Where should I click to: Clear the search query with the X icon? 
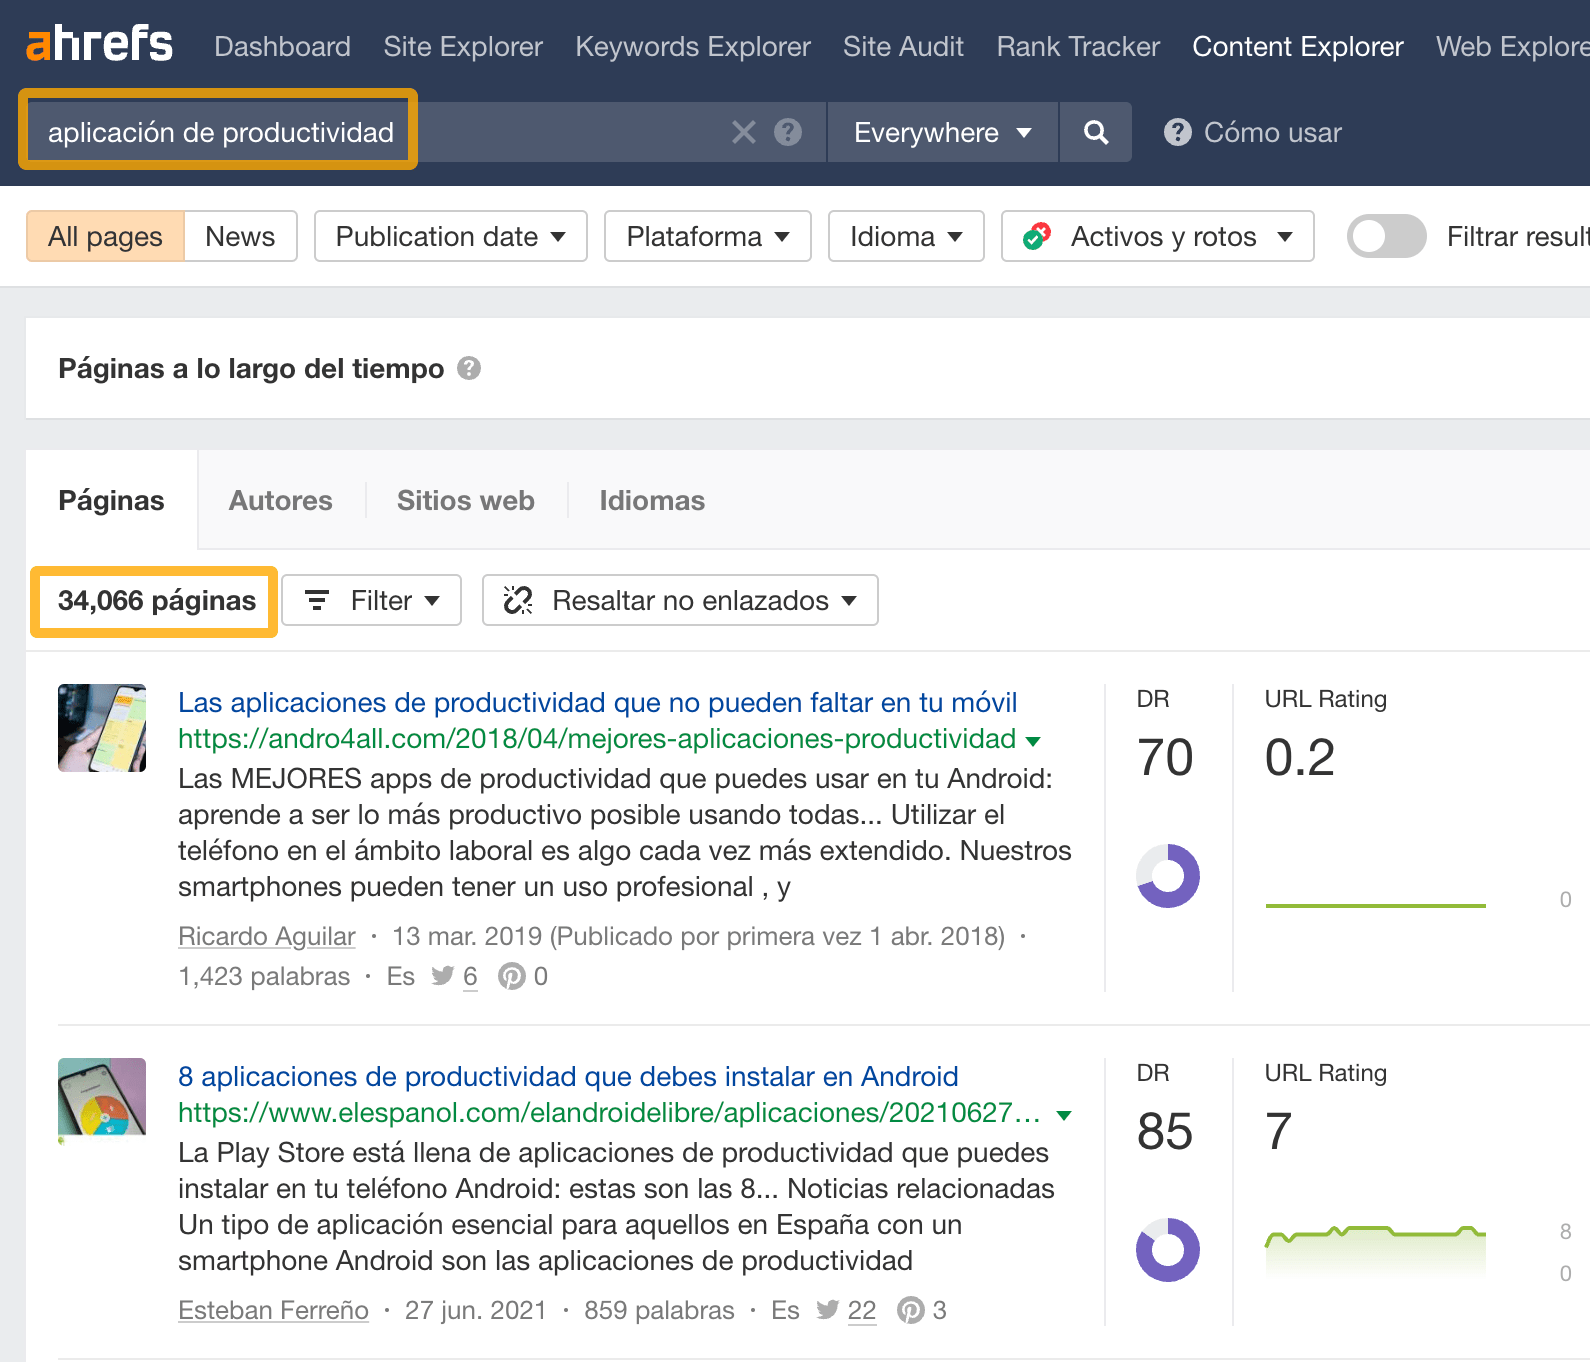(744, 132)
